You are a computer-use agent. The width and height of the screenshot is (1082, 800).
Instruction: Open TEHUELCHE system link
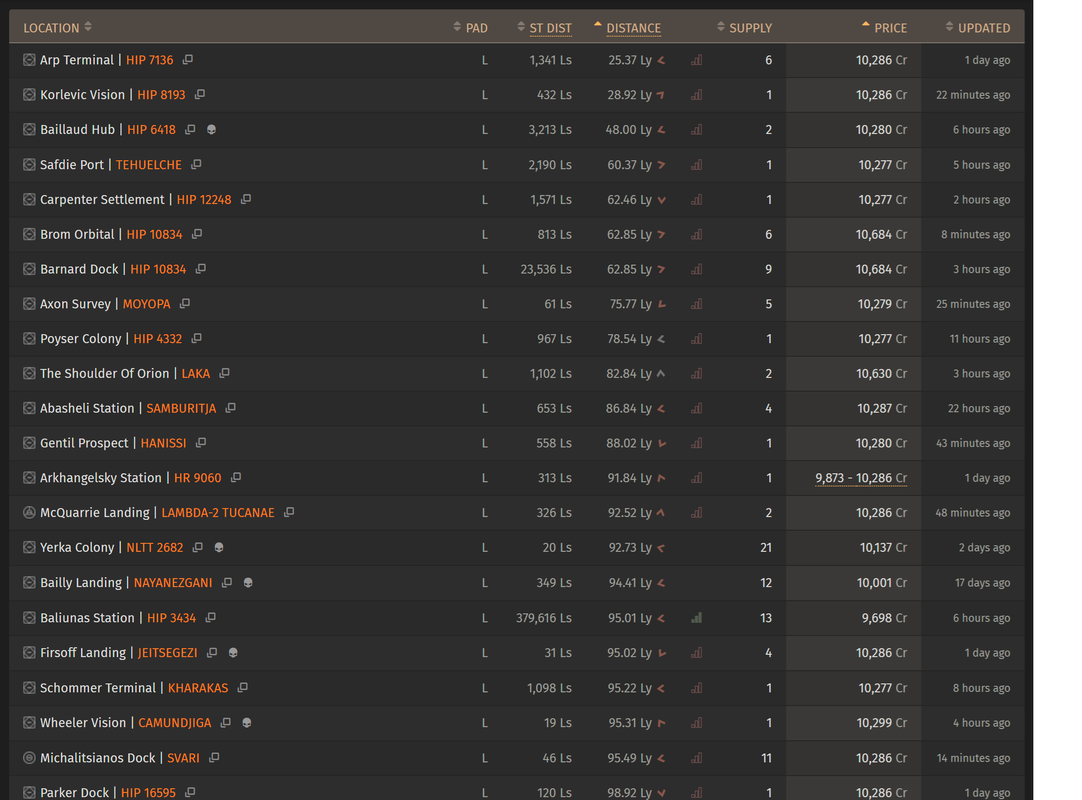pos(149,164)
